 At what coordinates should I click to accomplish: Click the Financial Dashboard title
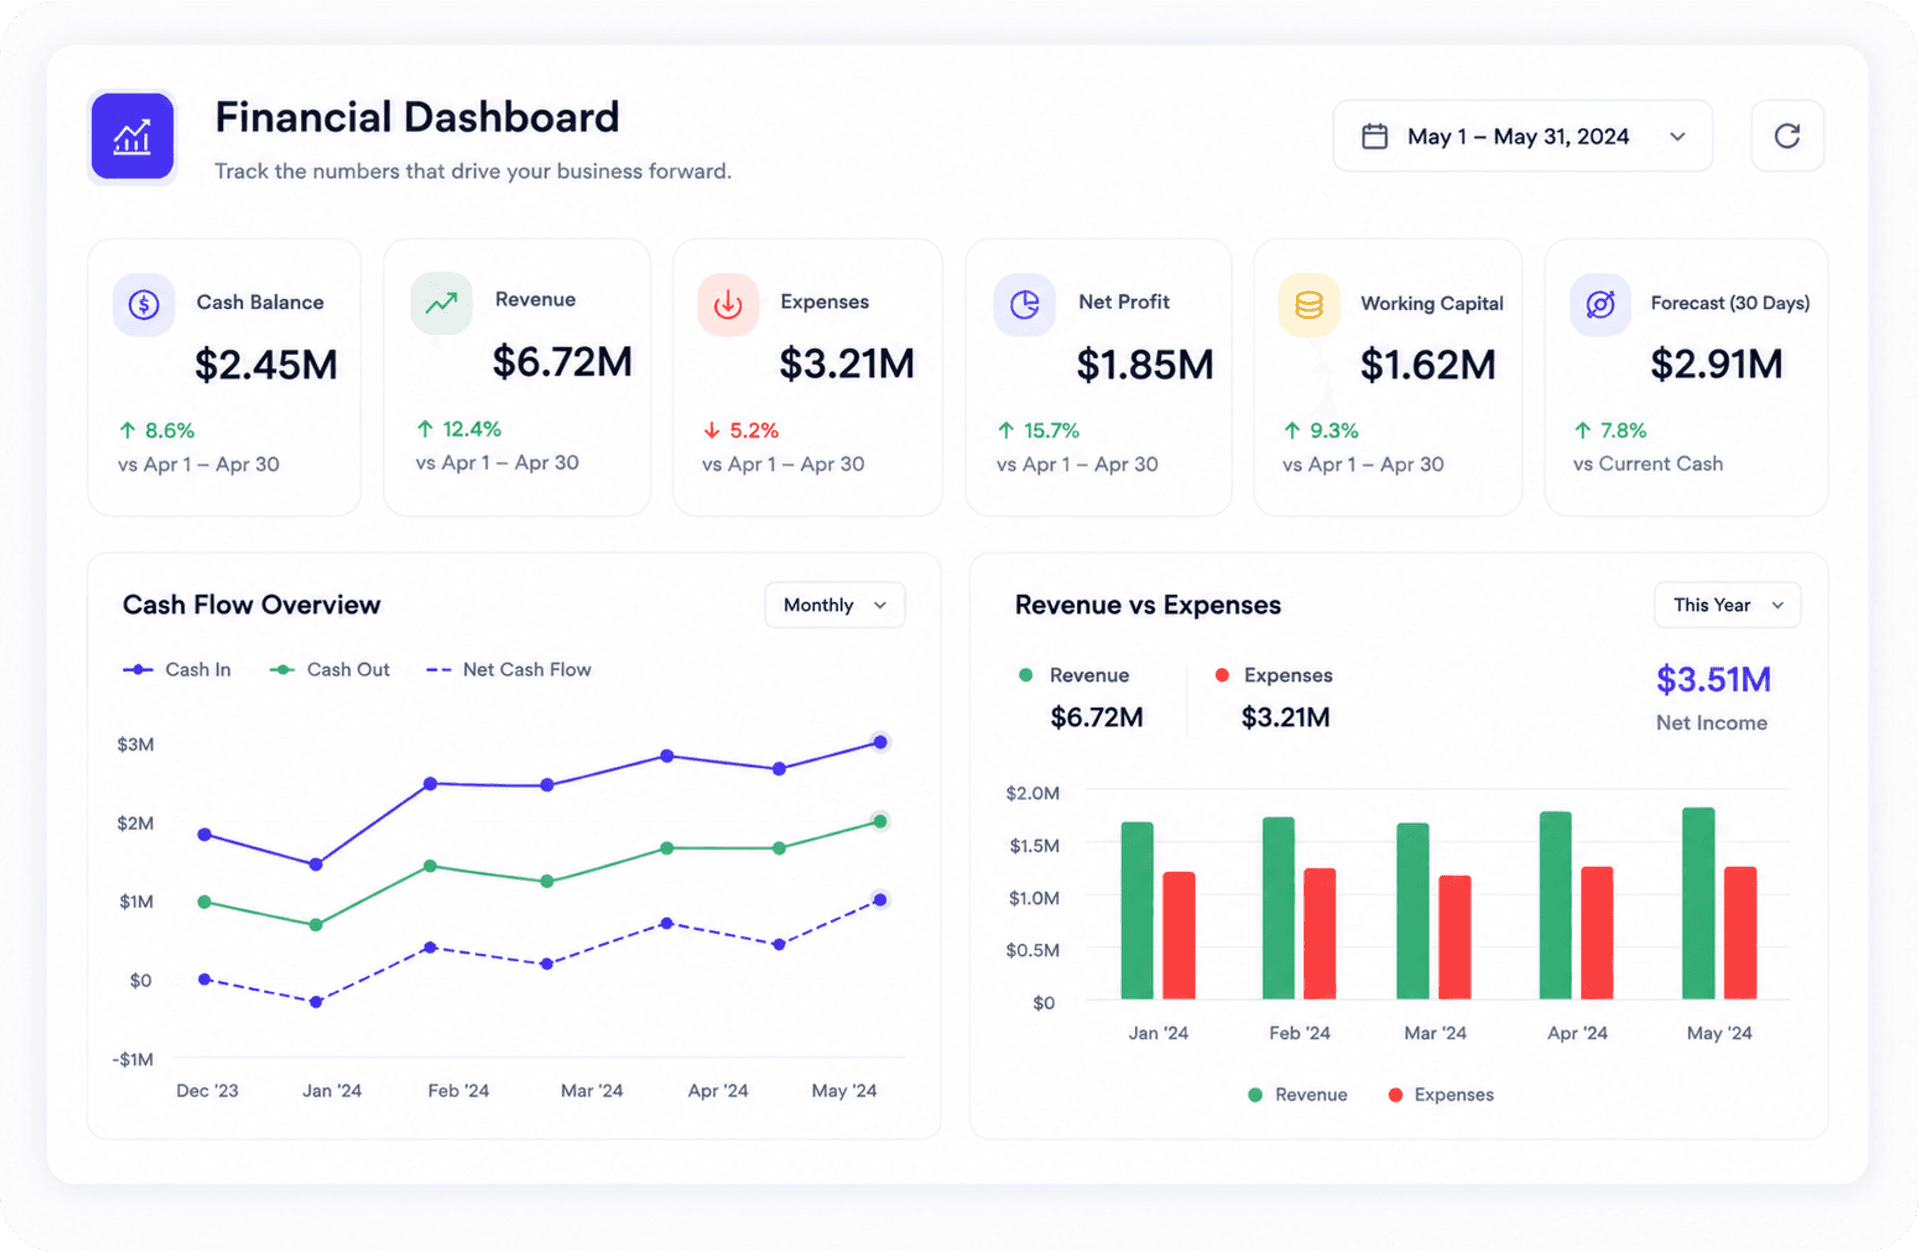417,118
